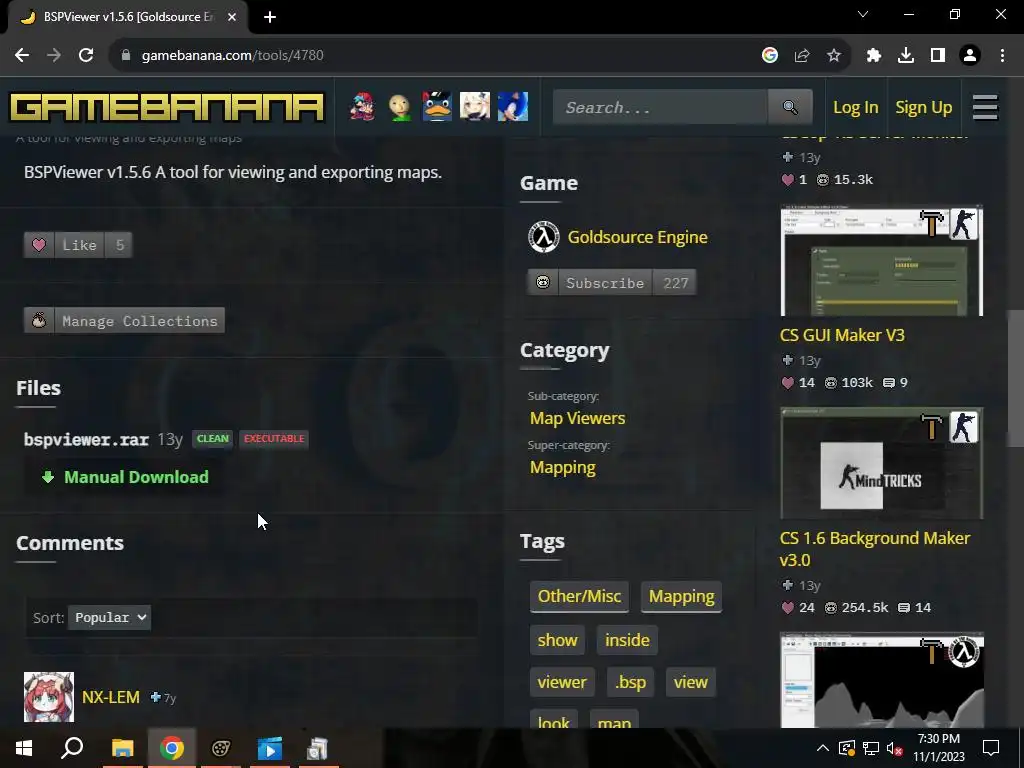
Task: Open CS 1.6 Background Maker v3.0 link
Action: click(x=874, y=549)
